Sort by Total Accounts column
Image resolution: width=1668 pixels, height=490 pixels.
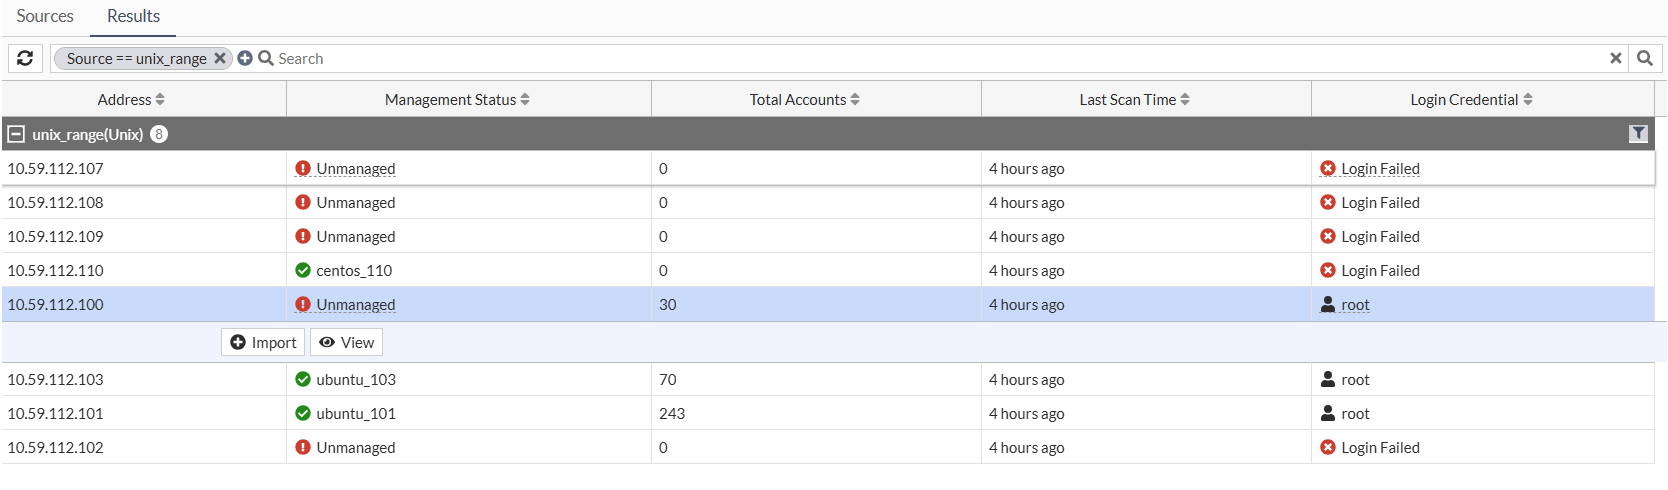pyautogui.click(x=805, y=99)
